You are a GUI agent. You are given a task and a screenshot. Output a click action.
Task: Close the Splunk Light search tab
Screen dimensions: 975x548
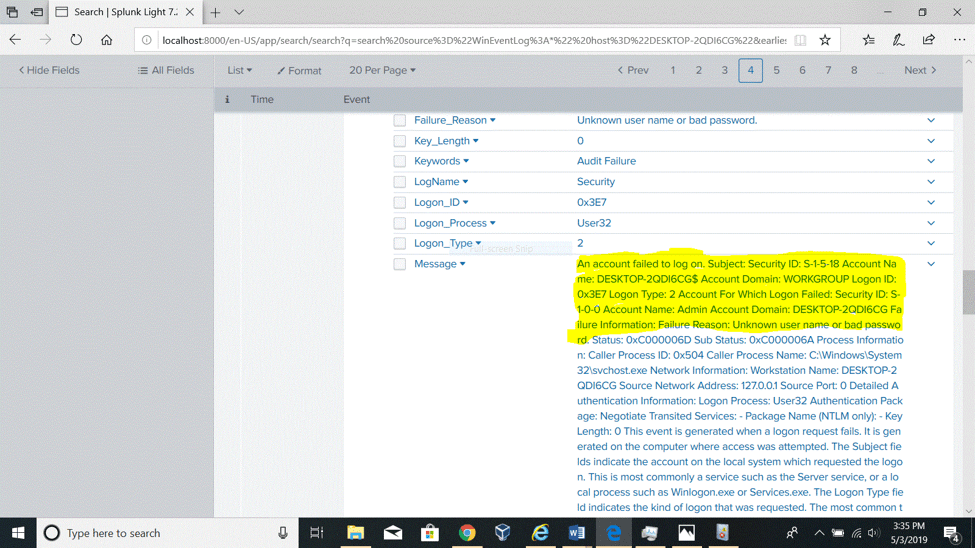click(x=190, y=12)
